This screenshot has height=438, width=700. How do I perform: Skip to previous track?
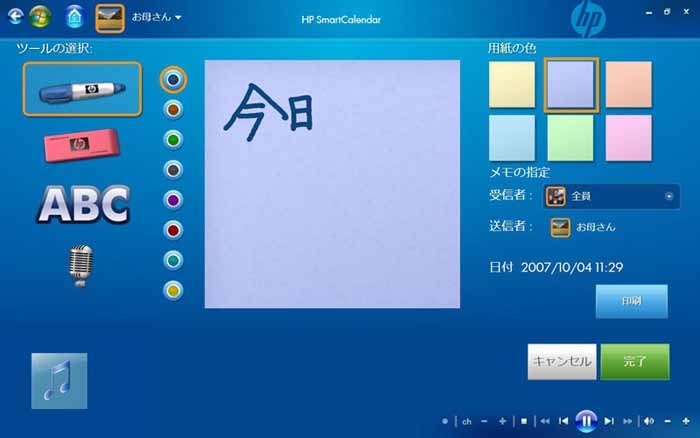563,421
